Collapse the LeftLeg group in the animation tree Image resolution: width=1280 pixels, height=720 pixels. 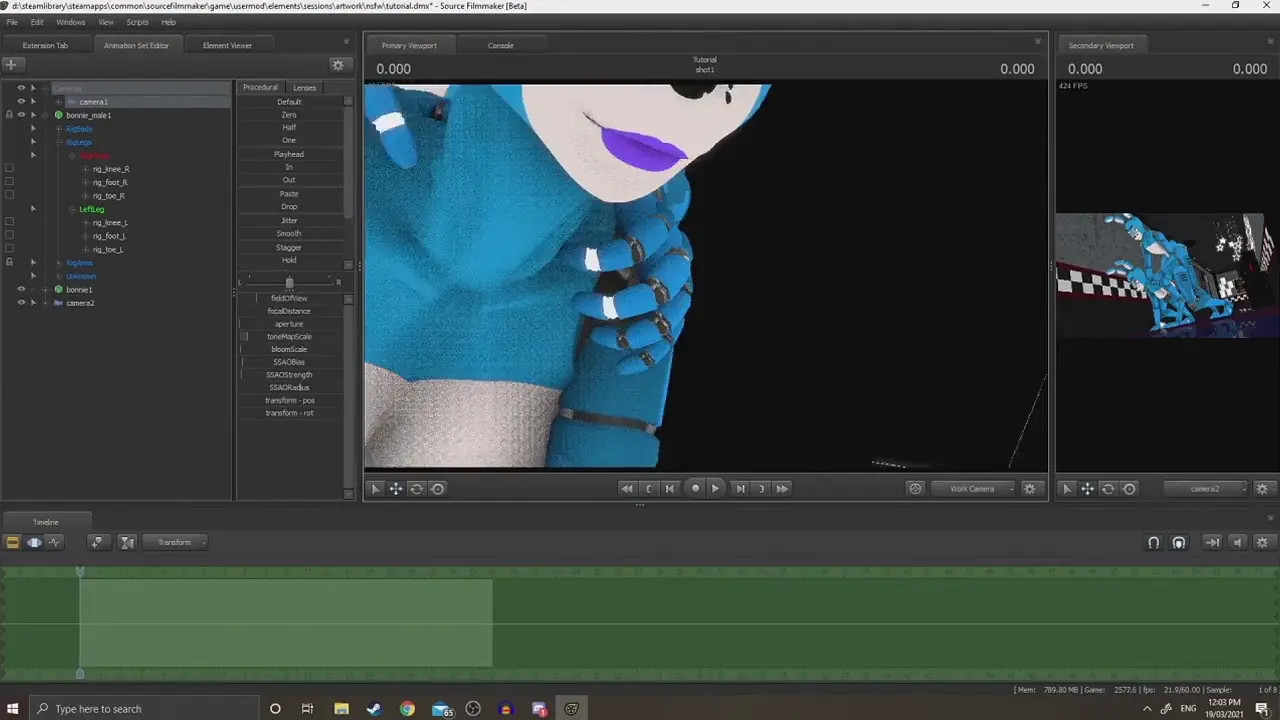[x=72, y=209]
